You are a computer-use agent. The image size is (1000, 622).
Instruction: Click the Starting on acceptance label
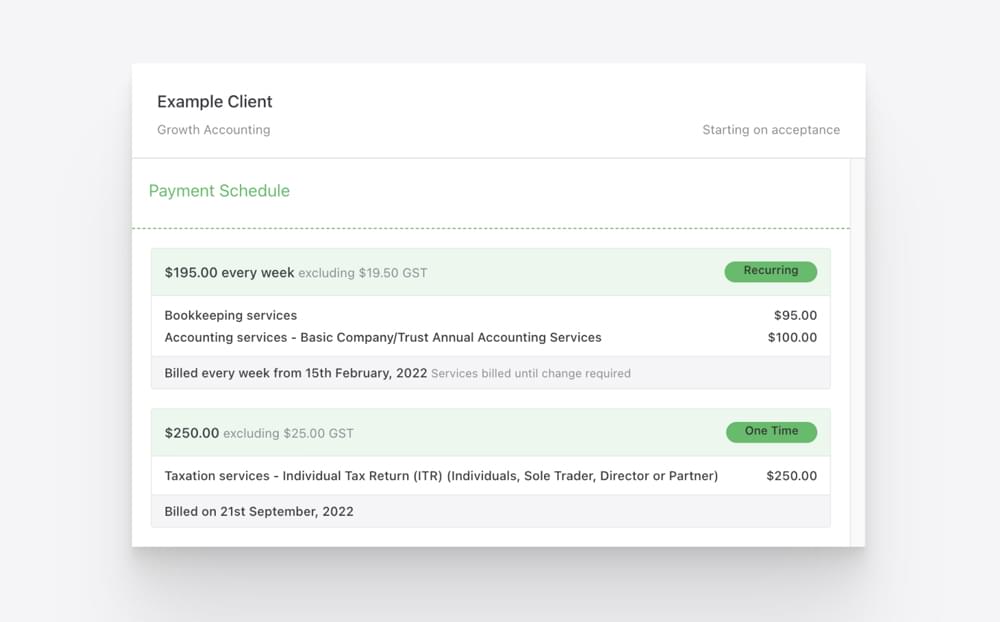click(x=771, y=129)
